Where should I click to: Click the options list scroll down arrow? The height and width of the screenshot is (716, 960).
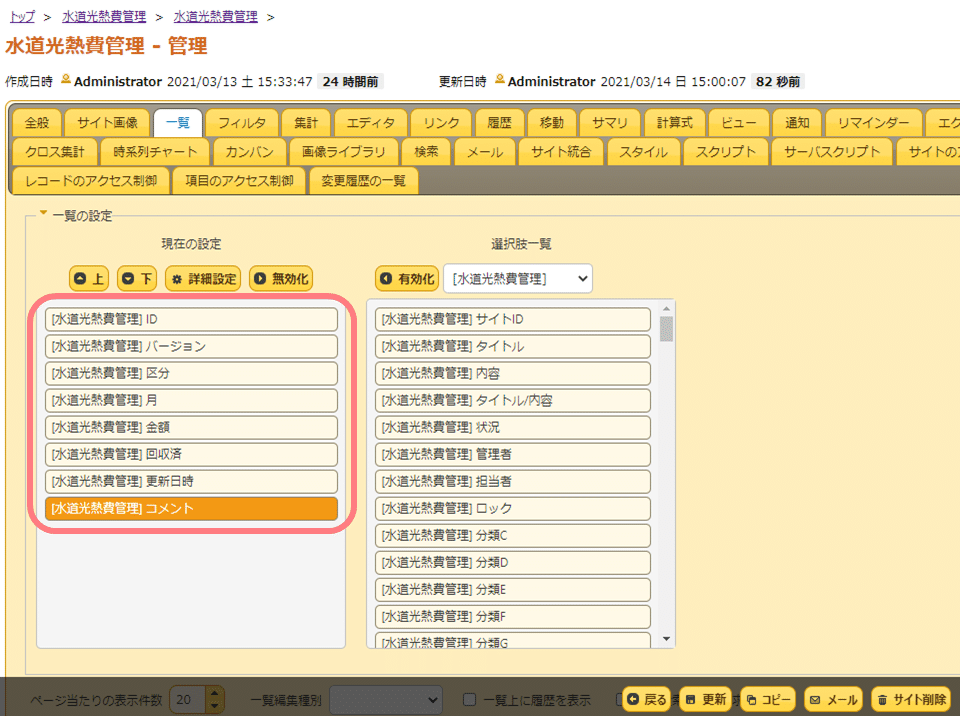click(667, 639)
